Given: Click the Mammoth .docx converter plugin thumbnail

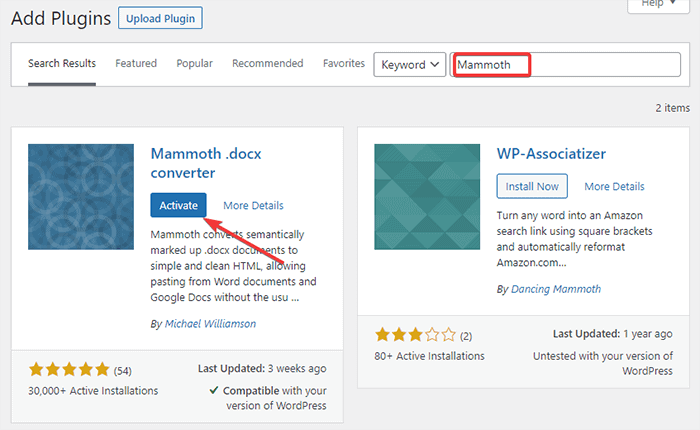Looking at the screenshot, I should pyautogui.click(x=81, y=197).
